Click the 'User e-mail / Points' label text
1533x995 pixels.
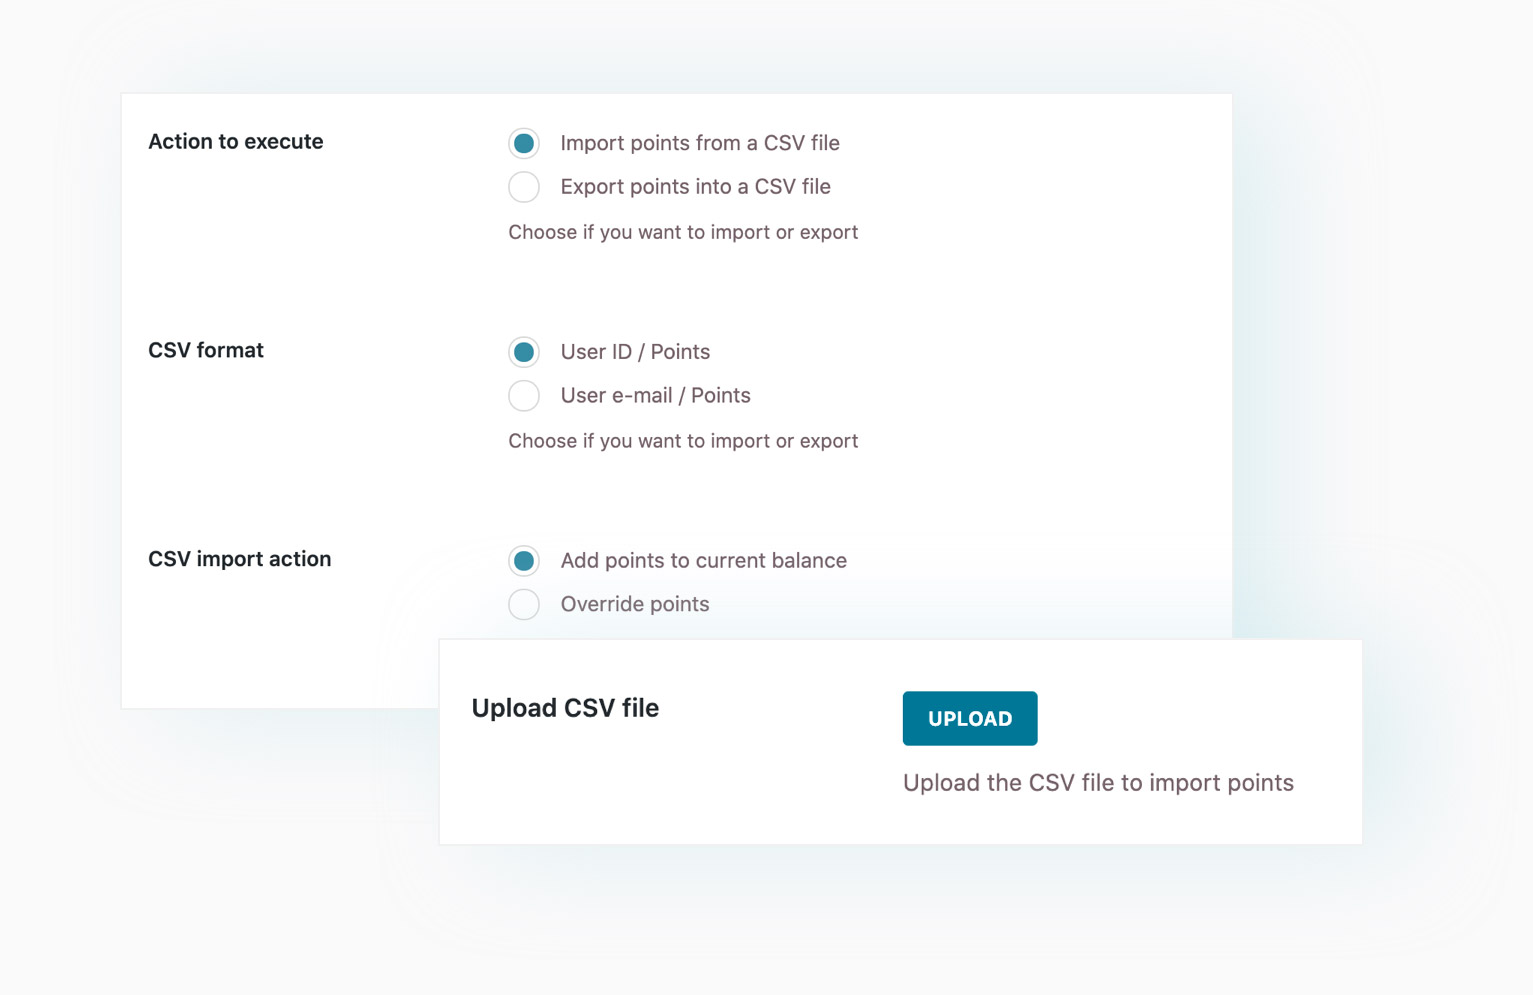click(655, 396)
